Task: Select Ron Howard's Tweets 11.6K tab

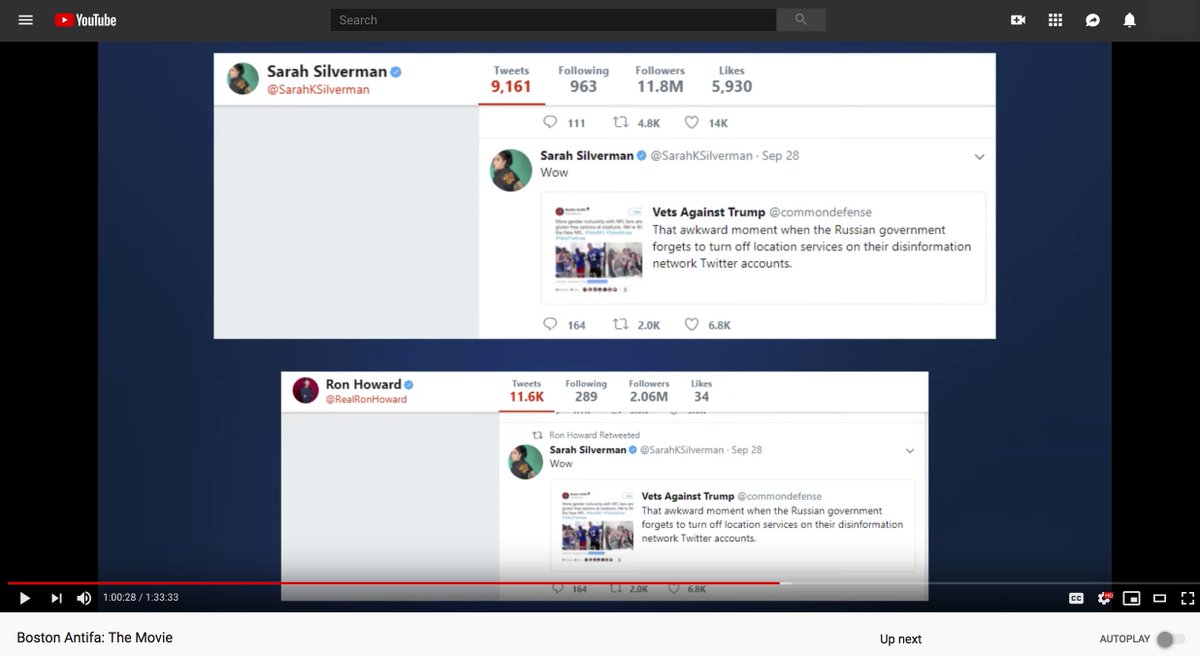Action: point(526,392)
